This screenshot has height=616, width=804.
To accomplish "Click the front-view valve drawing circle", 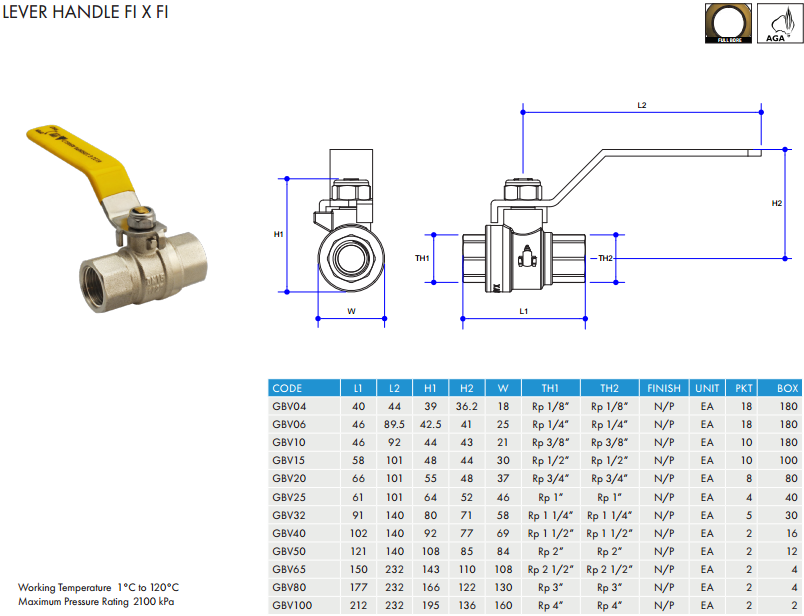I will tap(352, 257).
